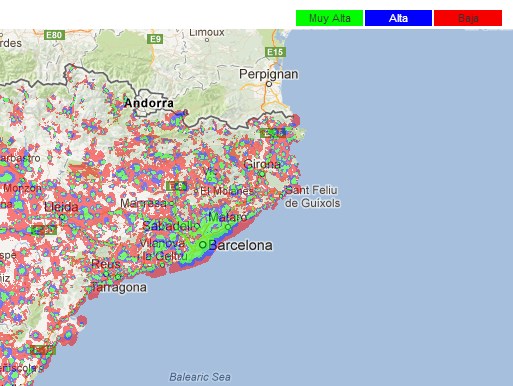The width and height of the screenshot is (513, 386).
Task: Click the Manresa town label
Action: tap(143, 203)
